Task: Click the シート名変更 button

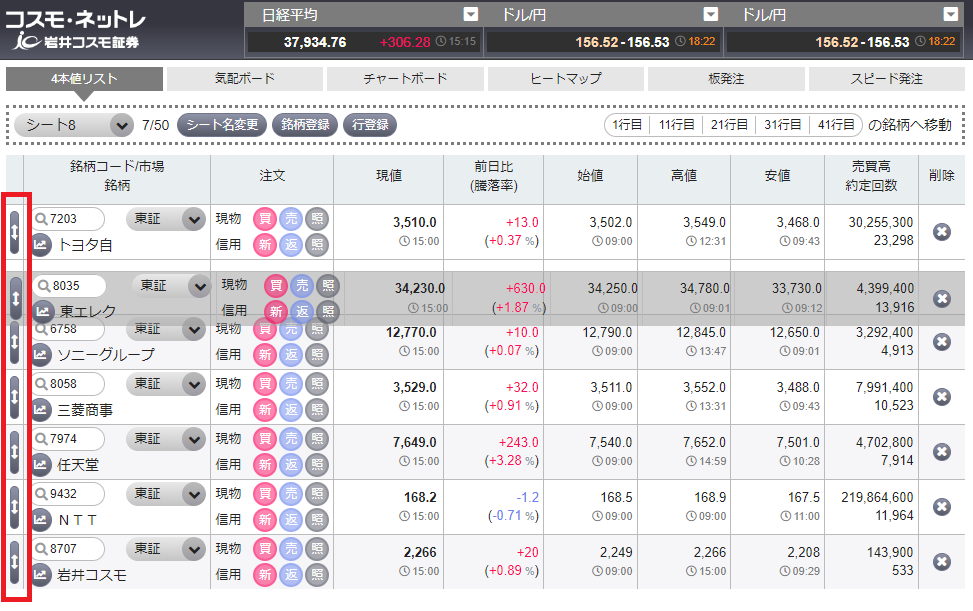Action: [x=222, y=125]
